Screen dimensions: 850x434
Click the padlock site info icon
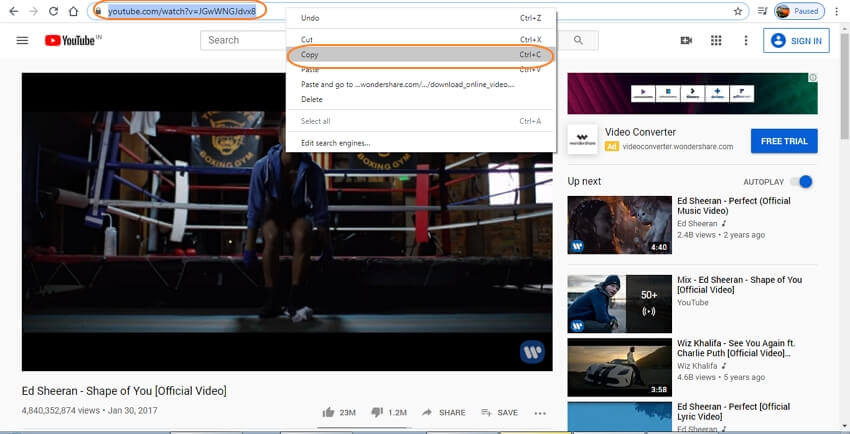98,11
